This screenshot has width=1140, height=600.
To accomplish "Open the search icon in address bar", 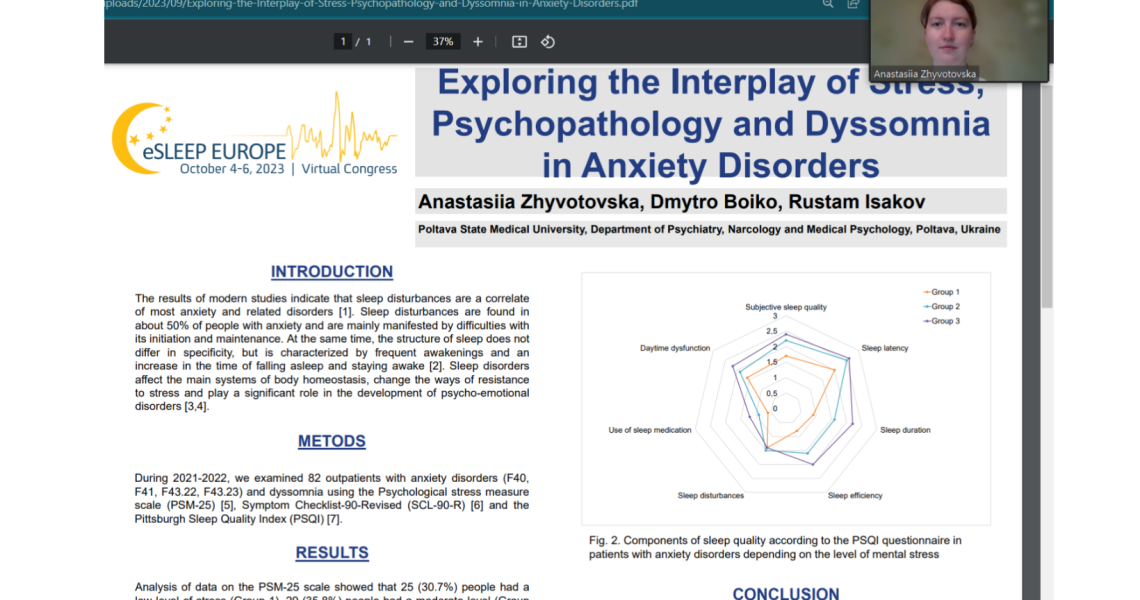I will [827, 4].
